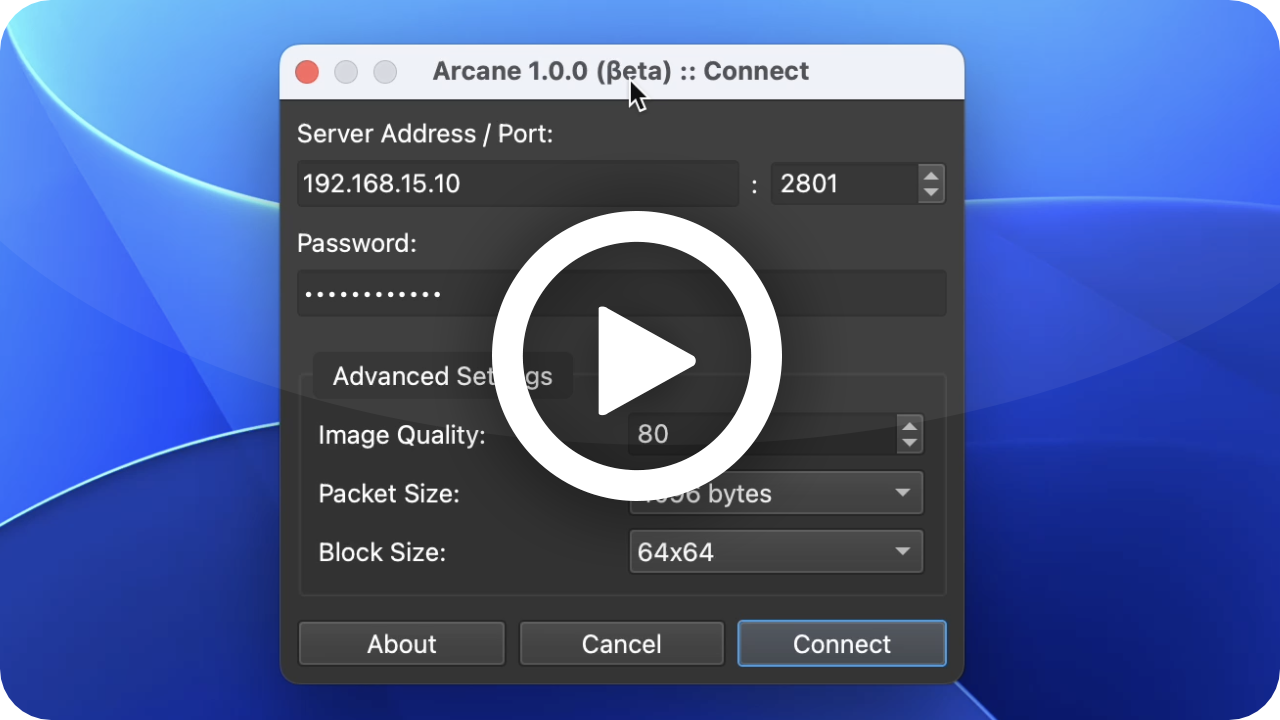Close the Arcane Connect window via the red button
Image resolution: width=1280 pixels, height=720 pixels.
307,72
